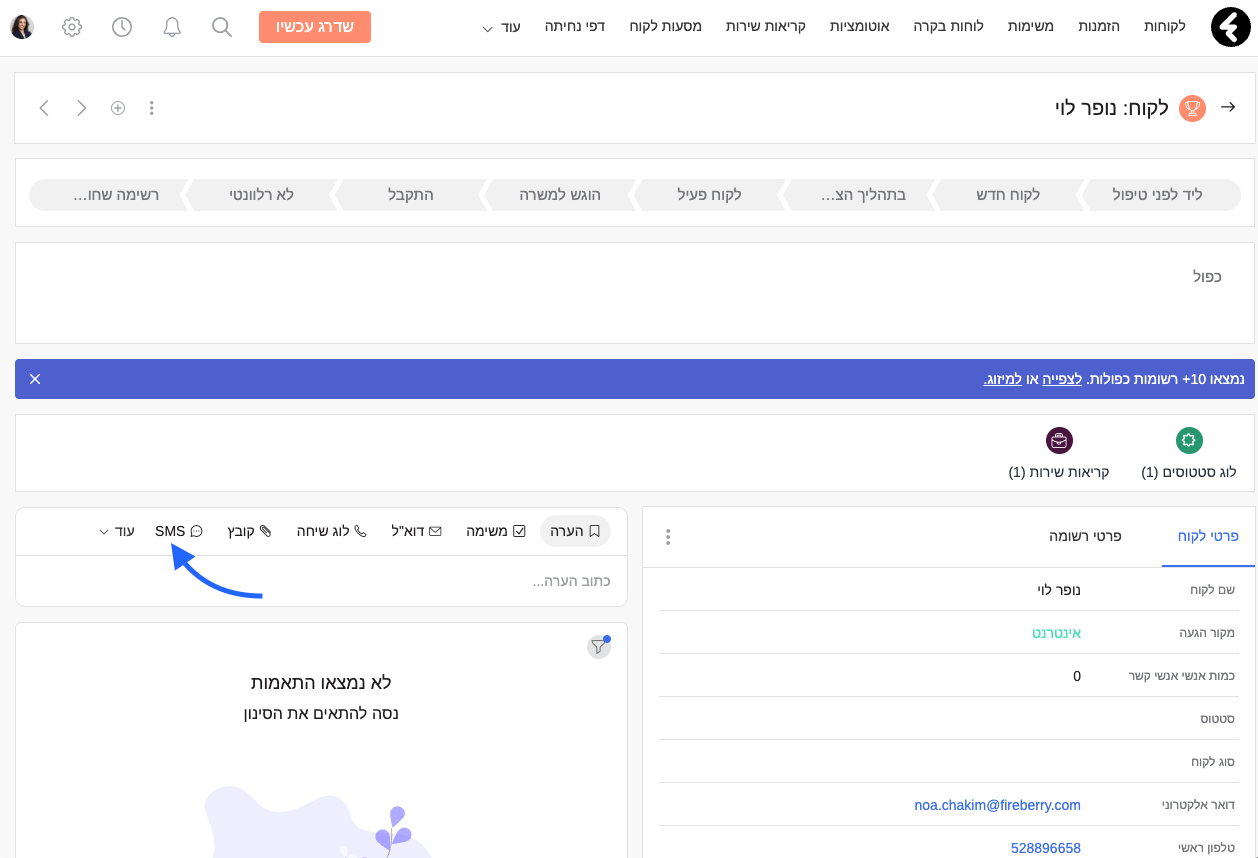Click the לצפייה link in banner
Screen dimensions: 1258x858
pos(1062,380)
